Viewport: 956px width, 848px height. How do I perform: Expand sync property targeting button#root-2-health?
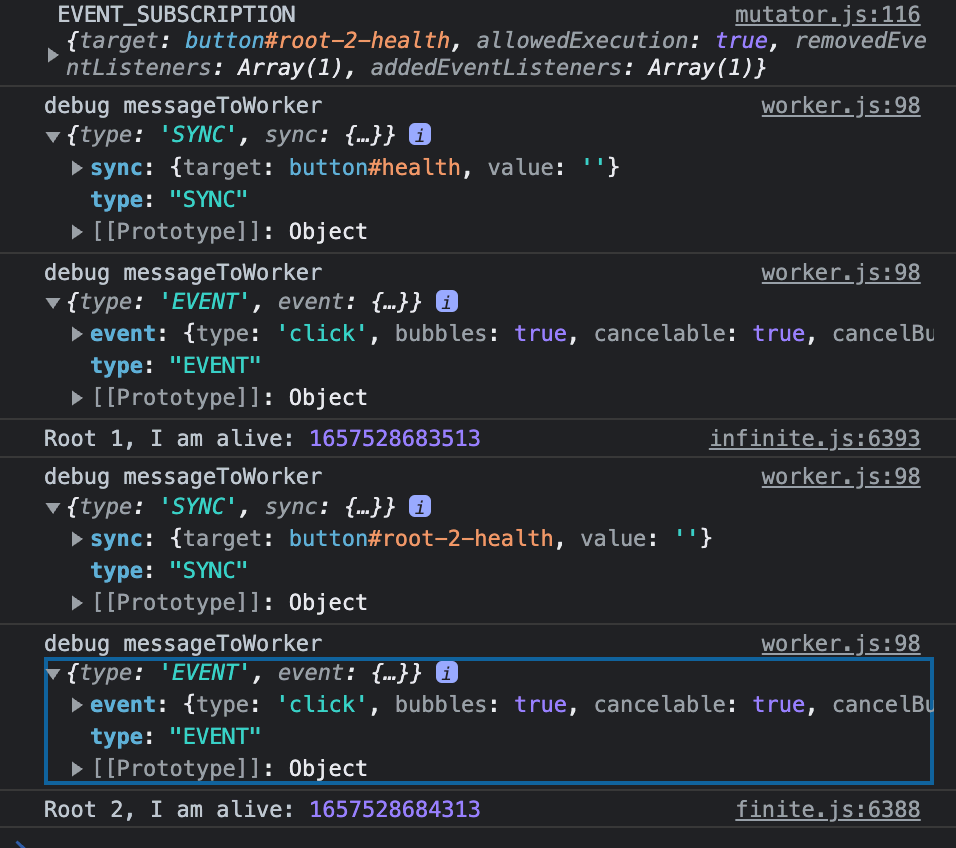coord(77,539)
